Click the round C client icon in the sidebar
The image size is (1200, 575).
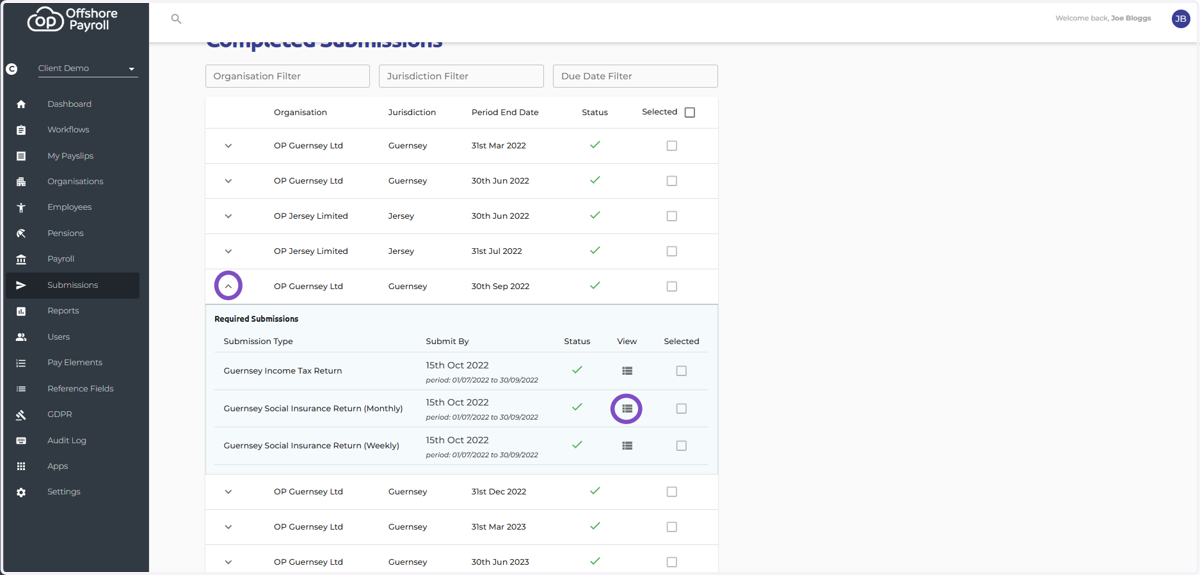coord(12,69)
